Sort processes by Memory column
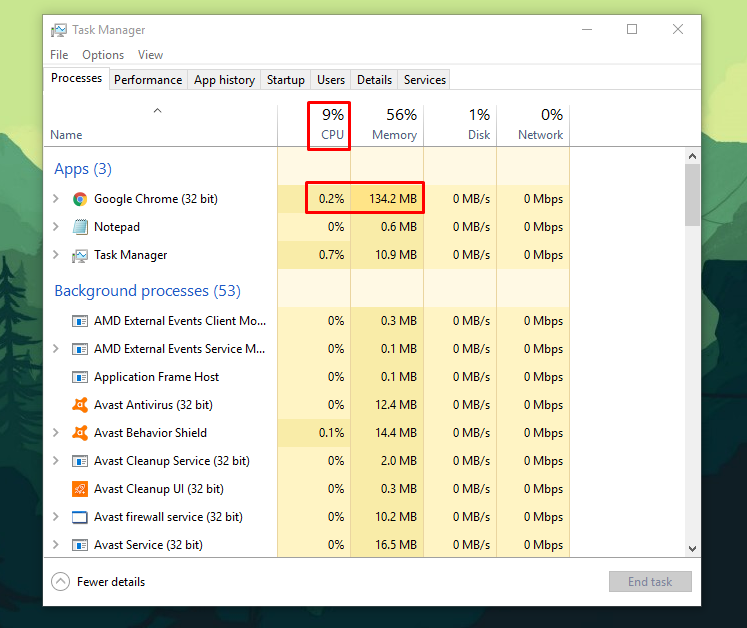 (x=394, y=125)
